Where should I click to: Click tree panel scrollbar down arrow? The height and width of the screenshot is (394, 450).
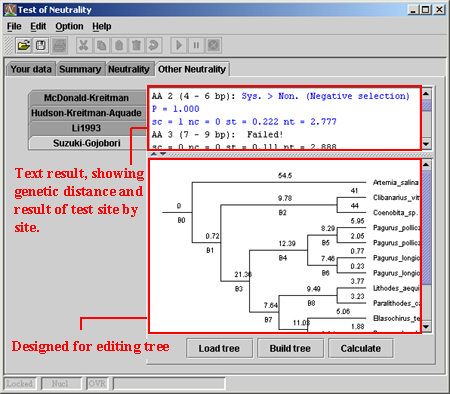point(426,326)
